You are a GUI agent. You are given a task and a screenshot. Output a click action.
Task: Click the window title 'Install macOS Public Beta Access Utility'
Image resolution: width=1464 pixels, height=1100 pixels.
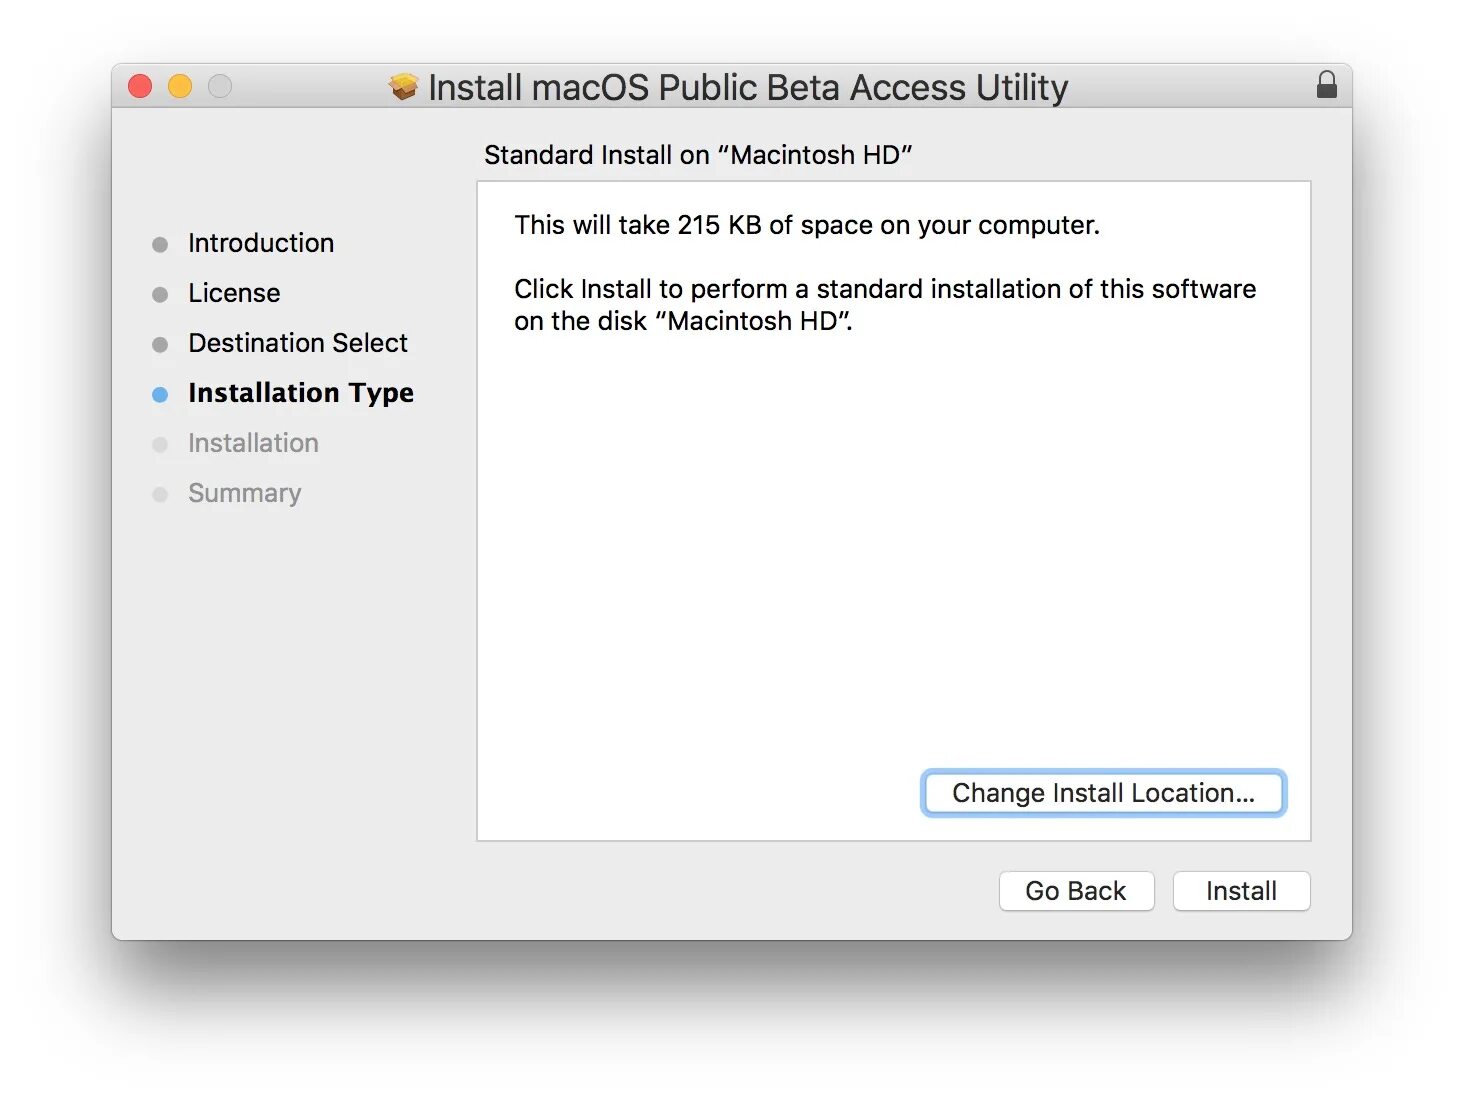tap(747, 88)
